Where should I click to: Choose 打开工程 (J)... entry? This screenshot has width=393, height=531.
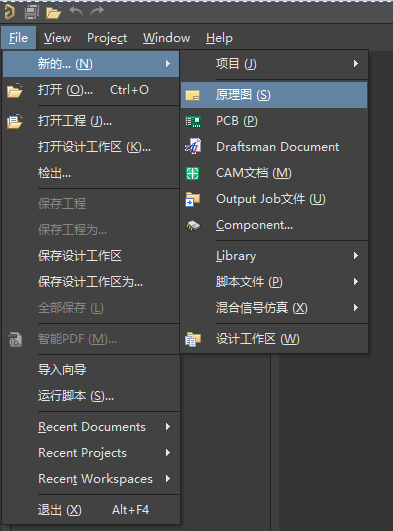(91, 121)
